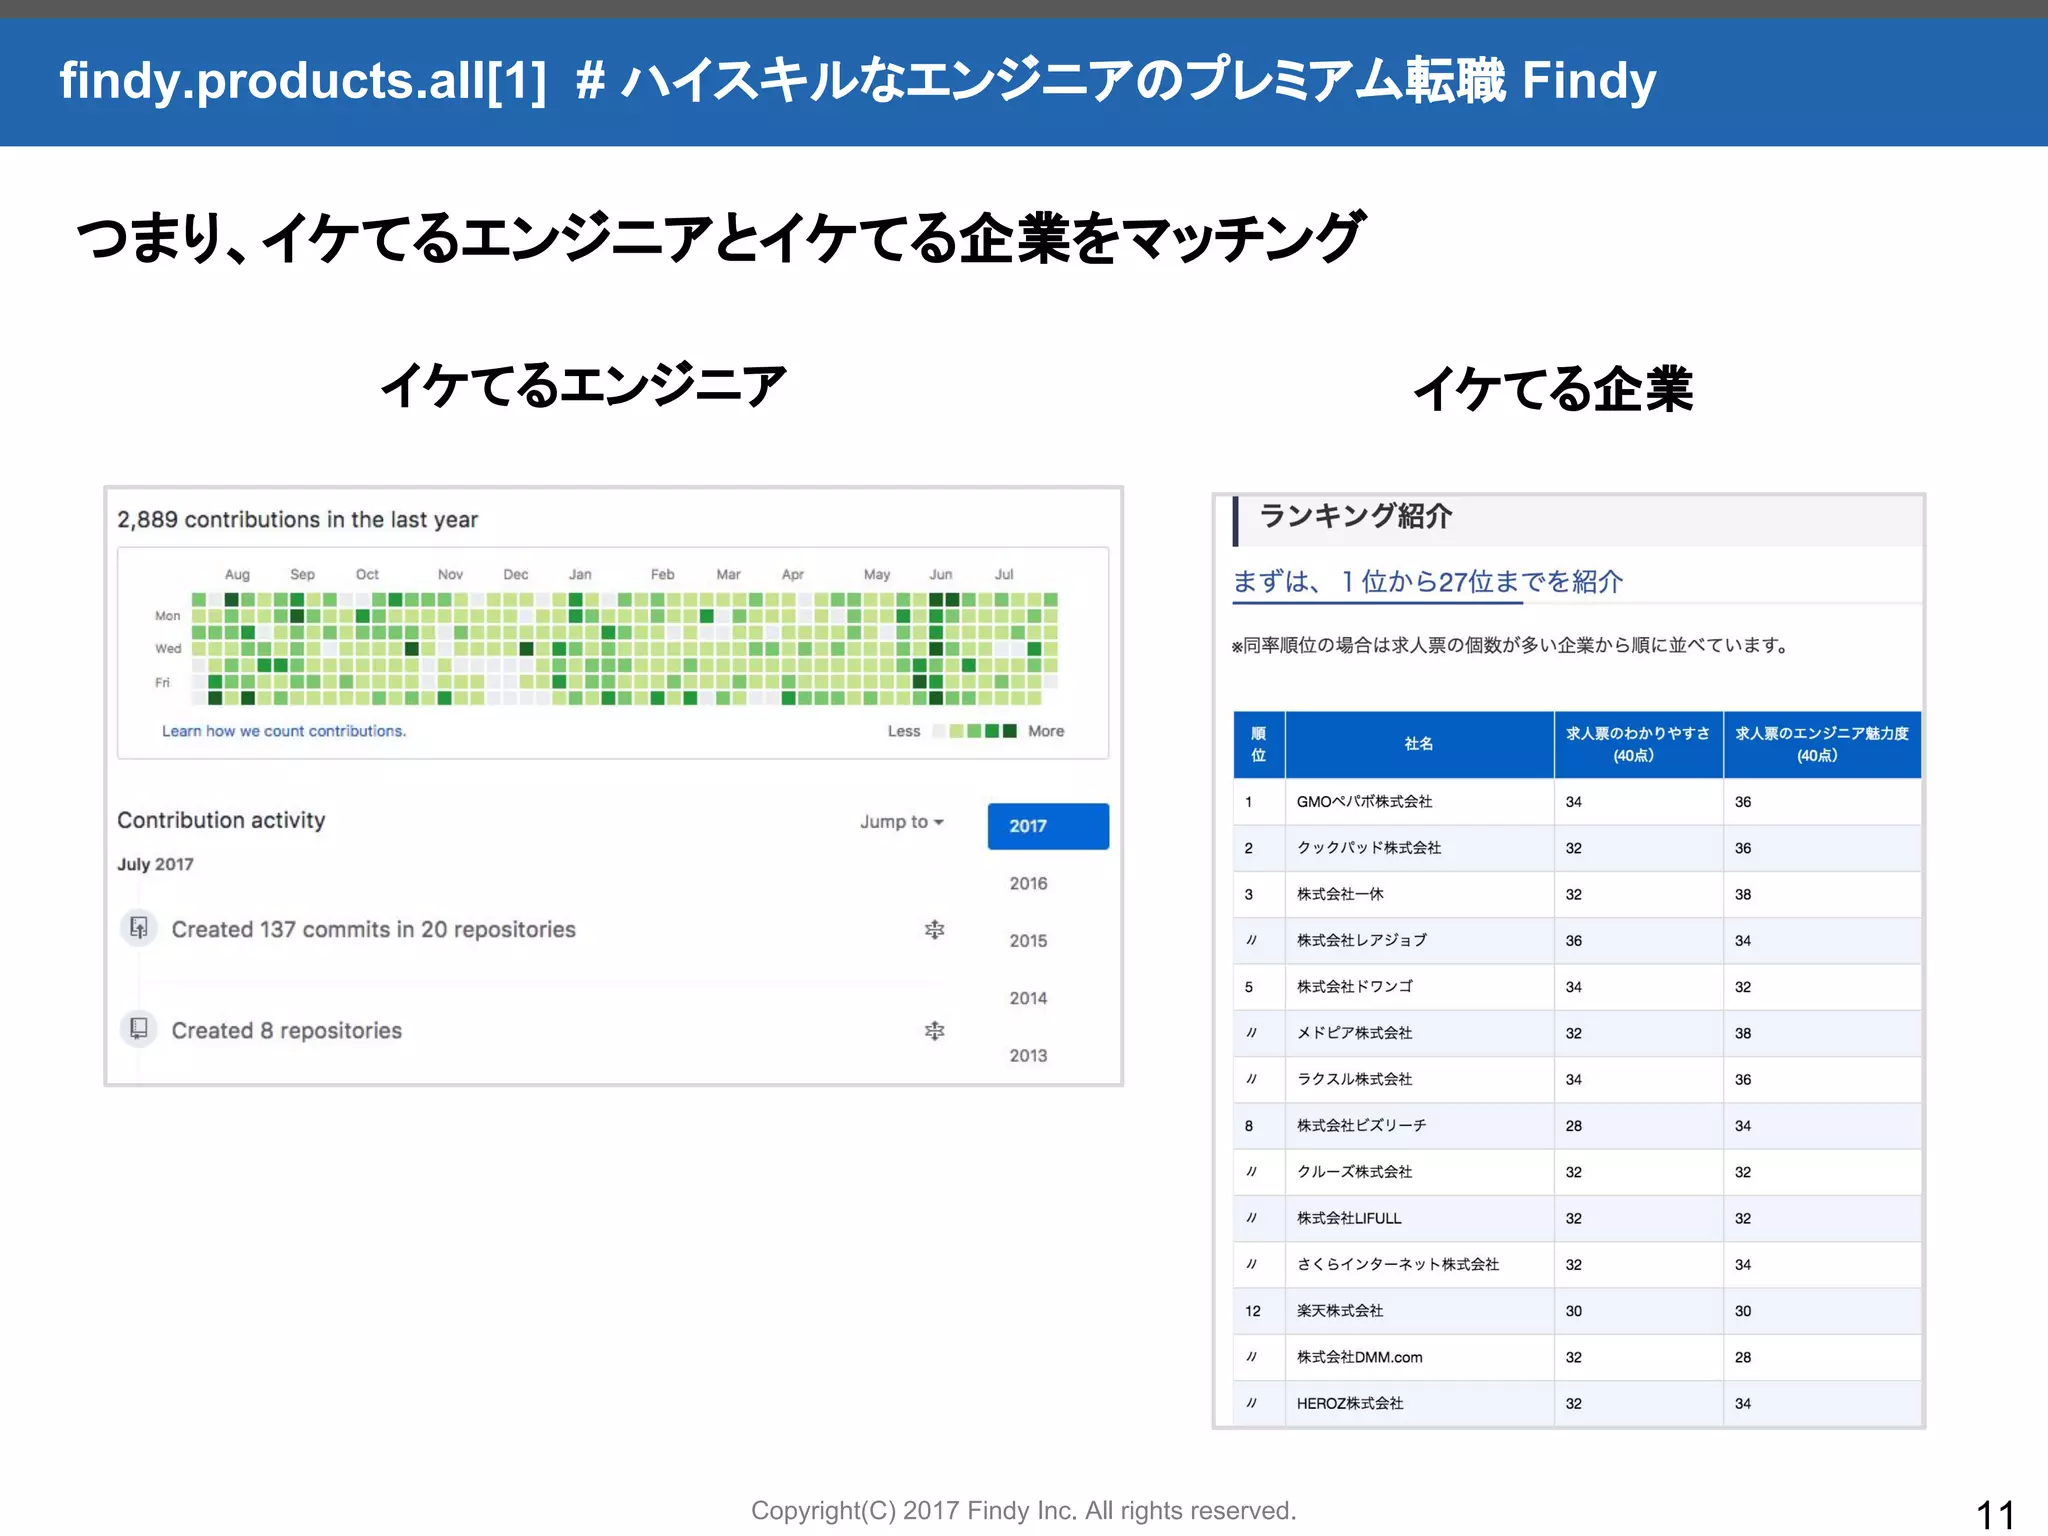Click the 'Aug' month label in the graph

click(x=237, y=575)
